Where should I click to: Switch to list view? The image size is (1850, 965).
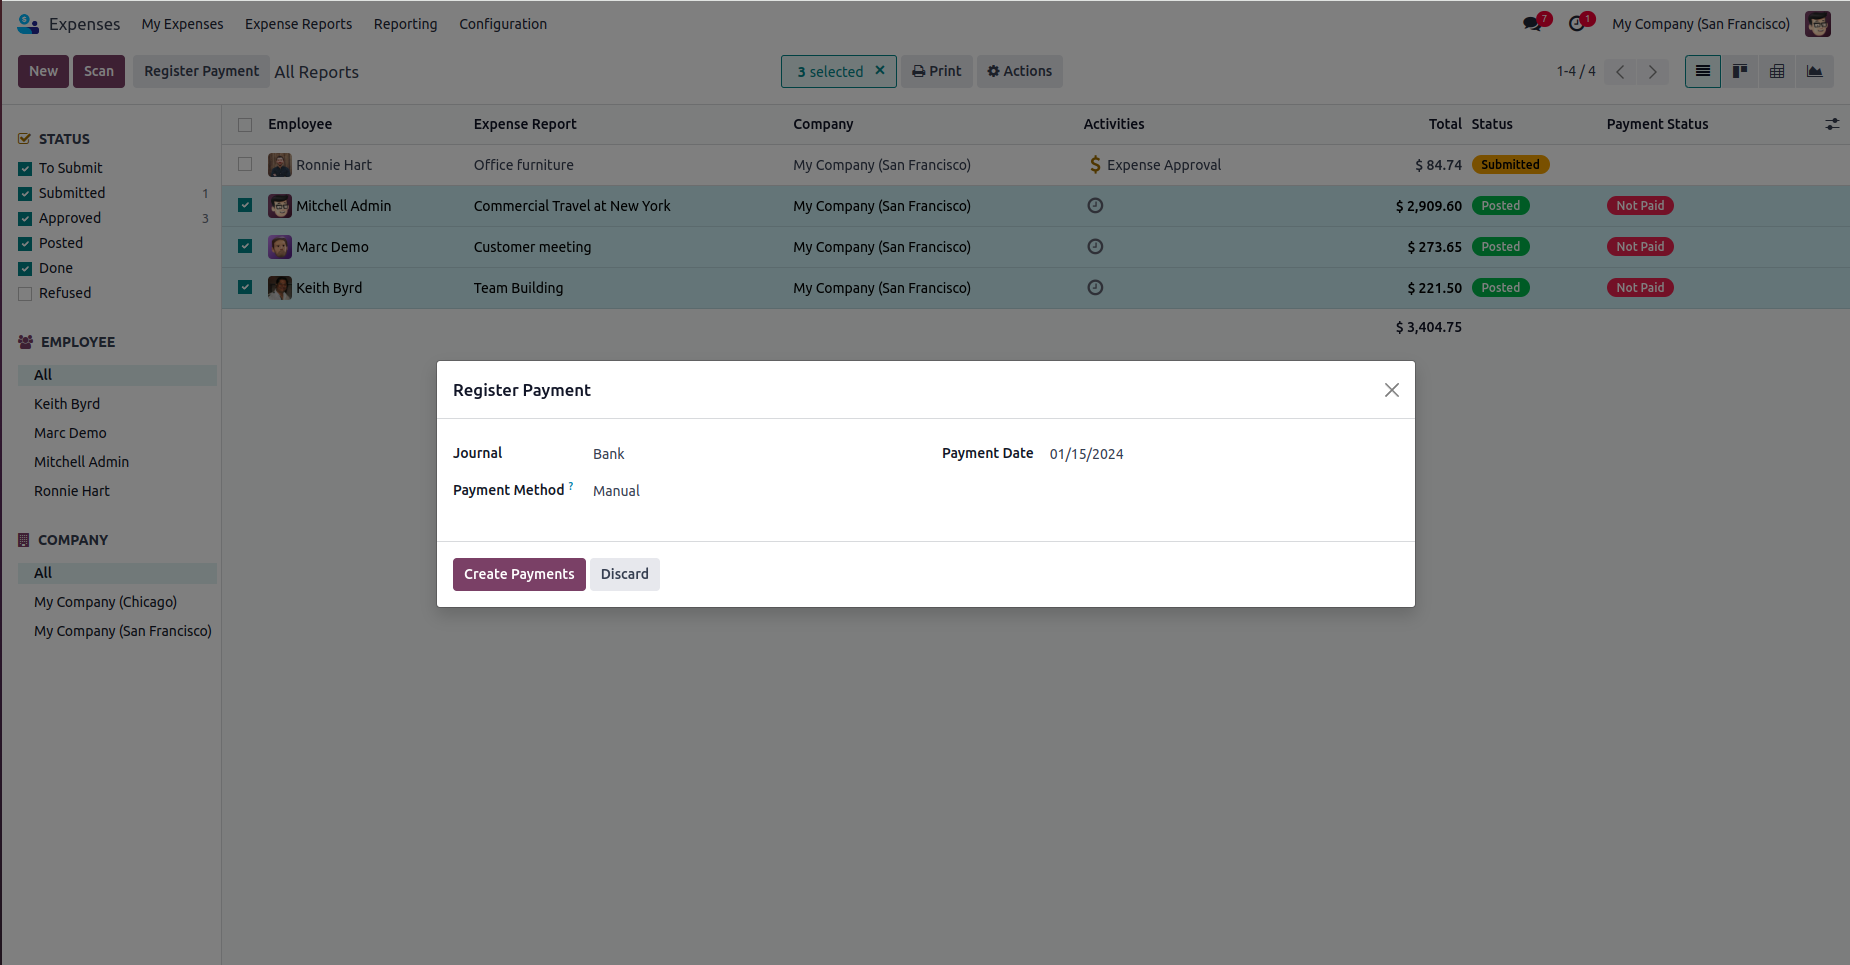(x=1703, y=71)
